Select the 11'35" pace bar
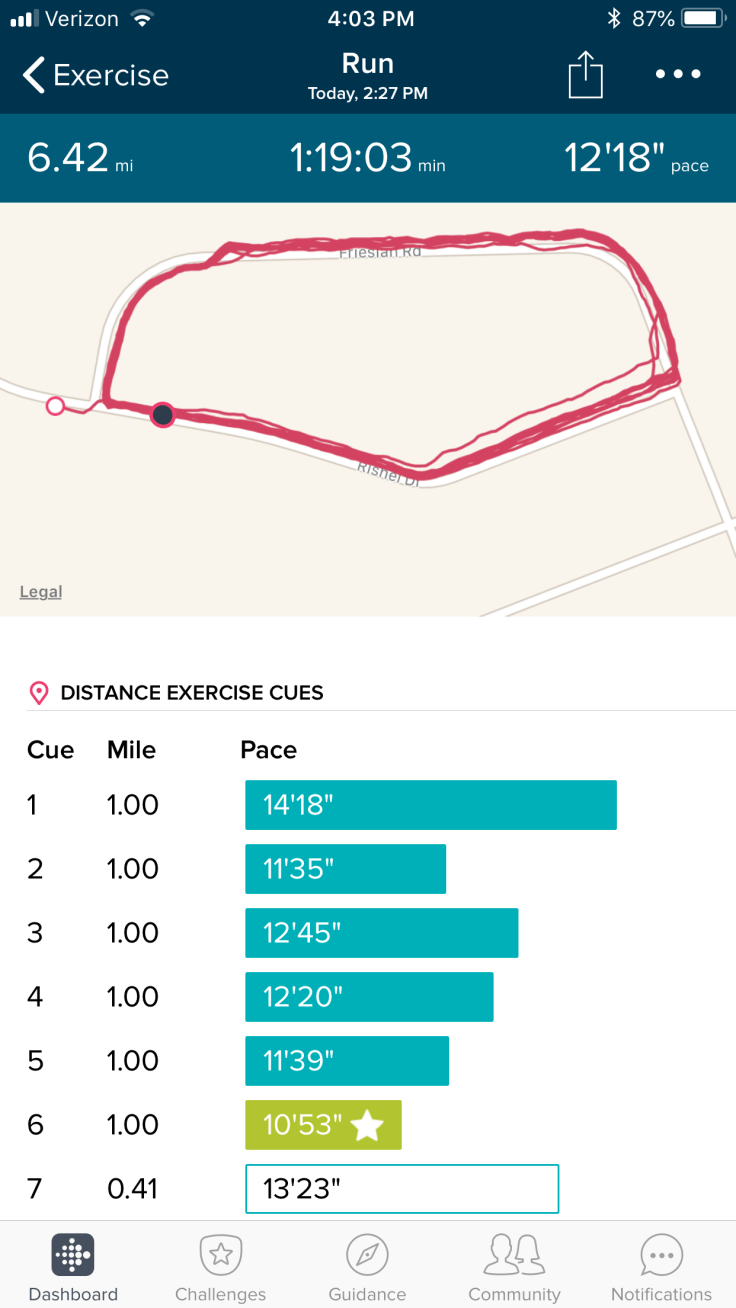The width and height of the screenshot is (736, 1308). tap(345, 869)
